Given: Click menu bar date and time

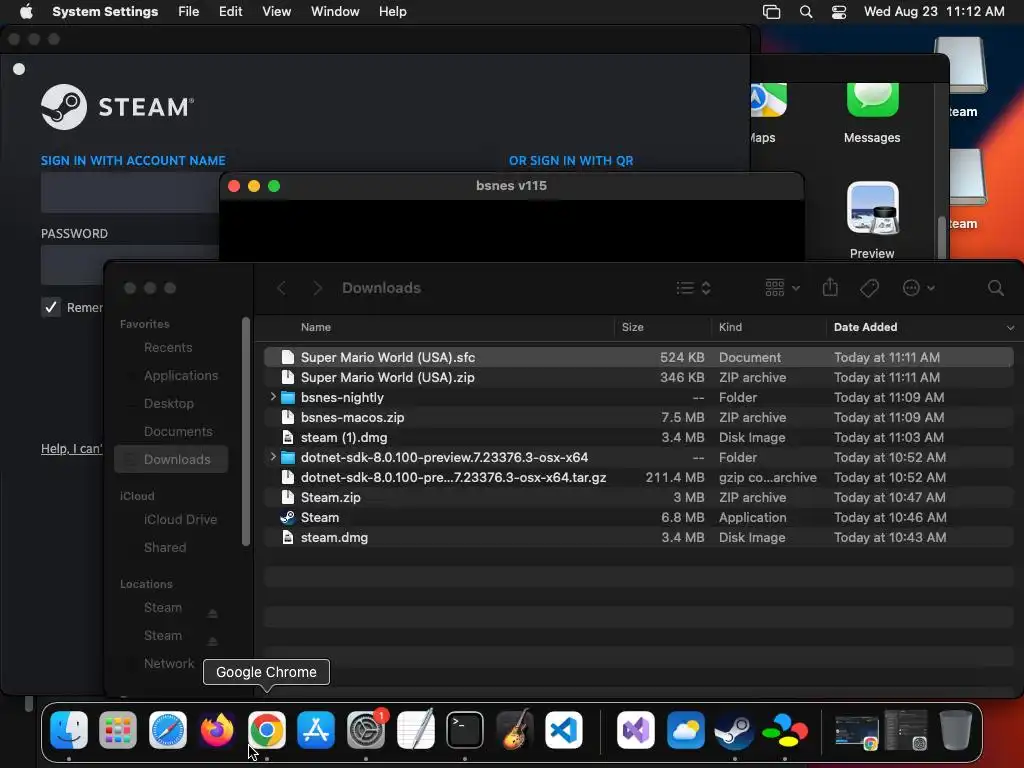Looking at the screenshot, I should tap(934, 12).
